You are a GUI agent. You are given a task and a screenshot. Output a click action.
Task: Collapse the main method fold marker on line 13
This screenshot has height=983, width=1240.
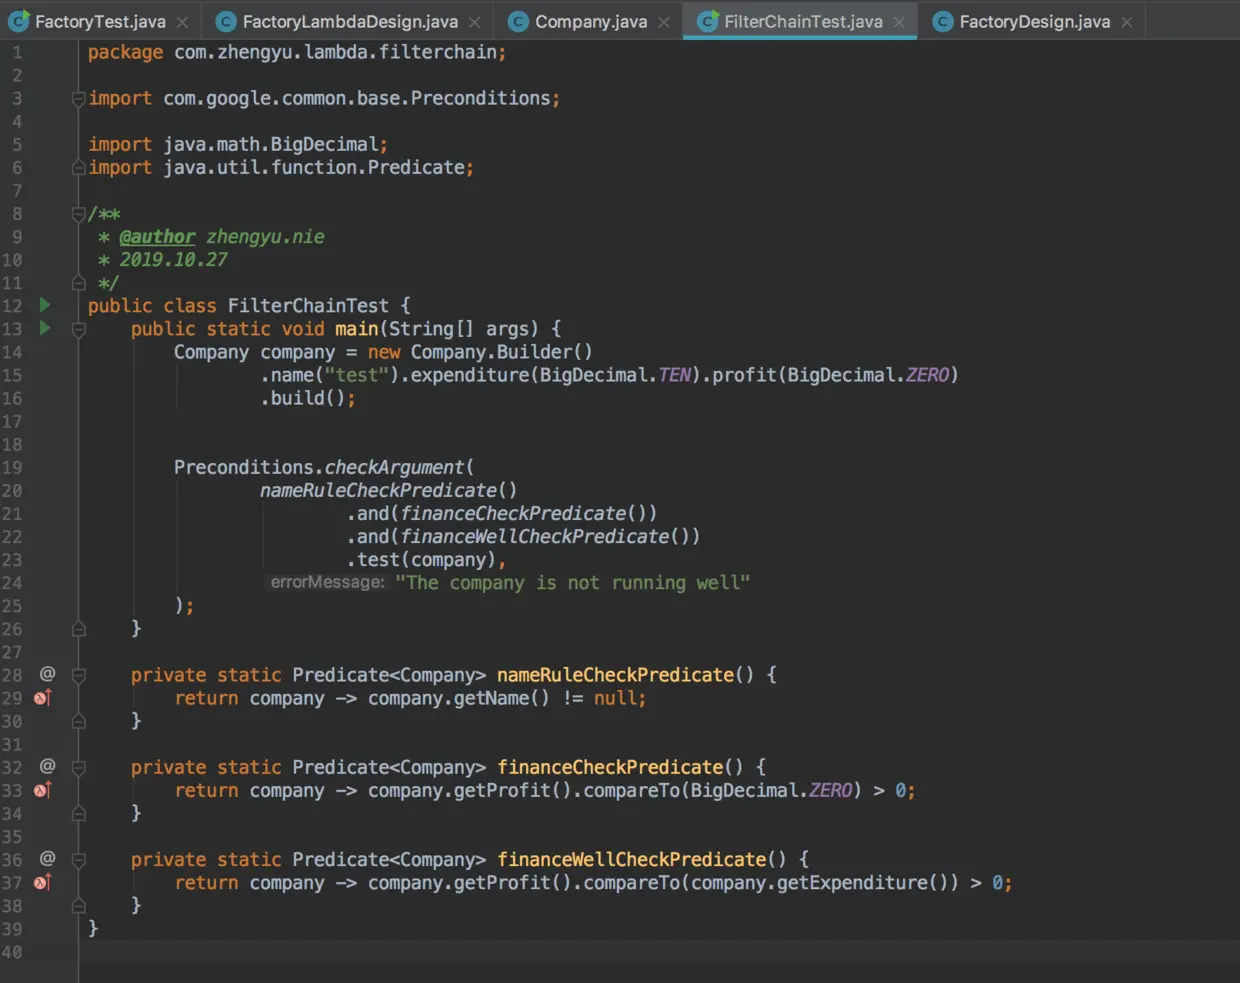coord(78,329)
